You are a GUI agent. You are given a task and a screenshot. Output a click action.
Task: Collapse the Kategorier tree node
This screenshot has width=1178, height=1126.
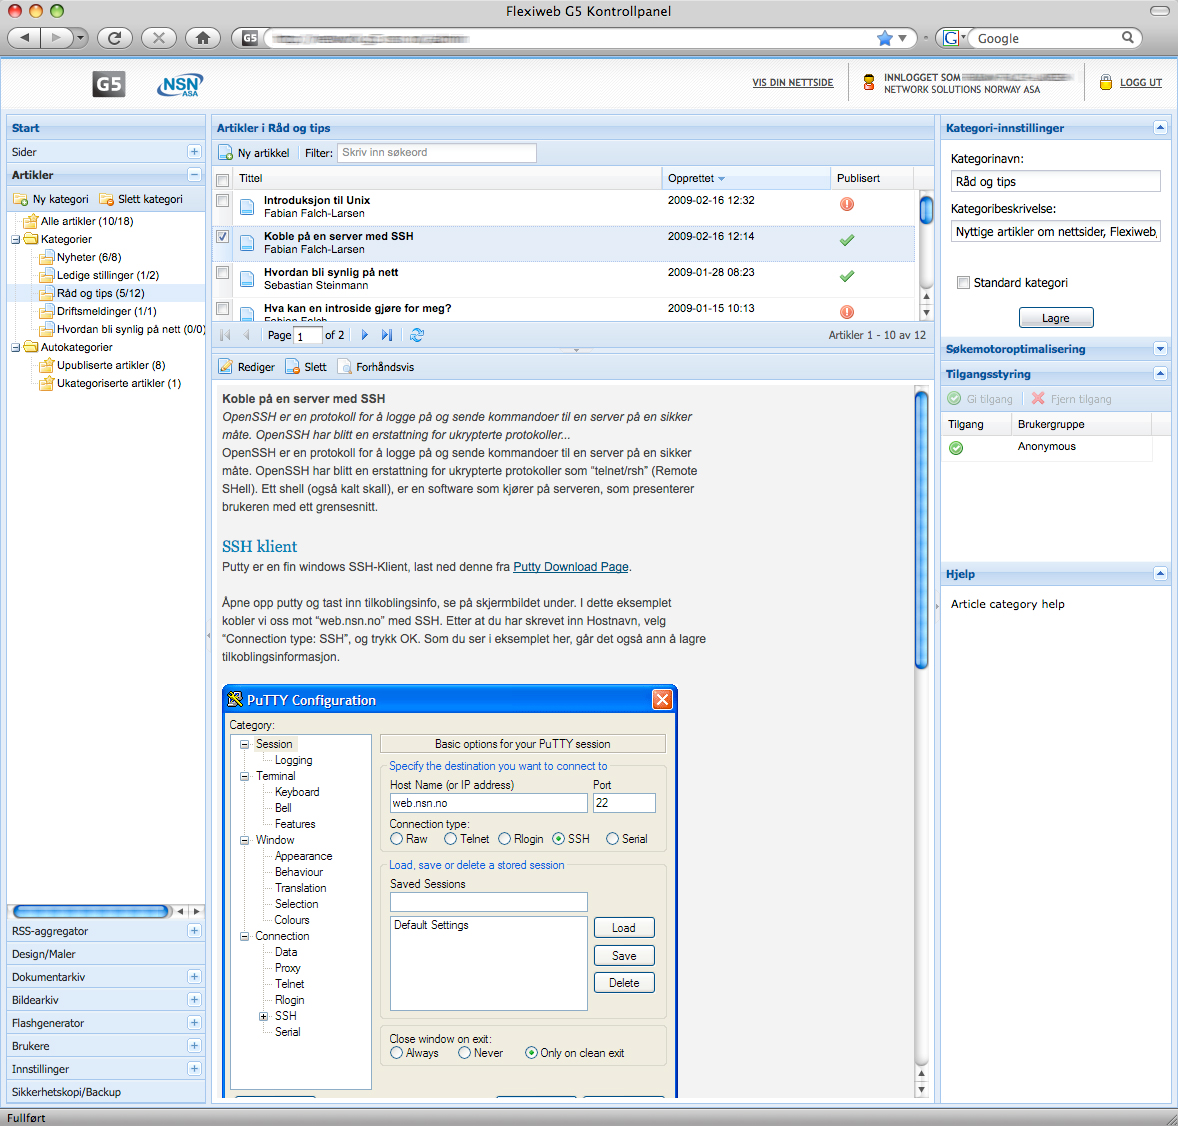tap(16, 239)
